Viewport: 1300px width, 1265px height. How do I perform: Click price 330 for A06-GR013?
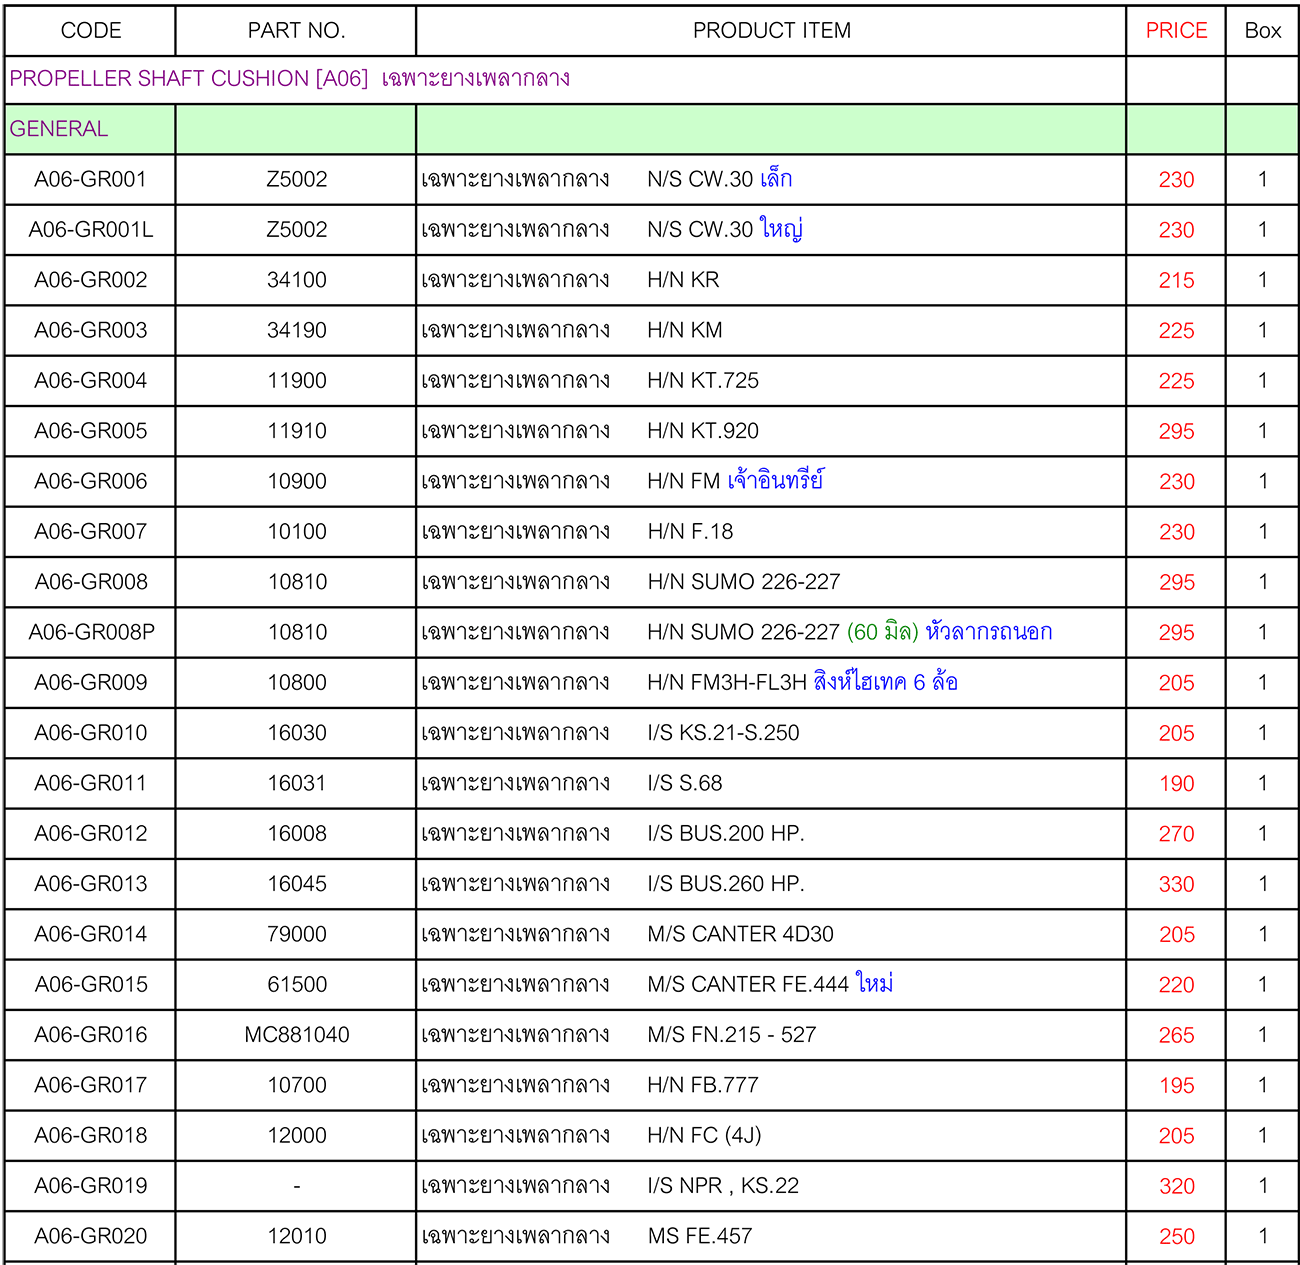pyautogui.click(x=1176, y=884)
